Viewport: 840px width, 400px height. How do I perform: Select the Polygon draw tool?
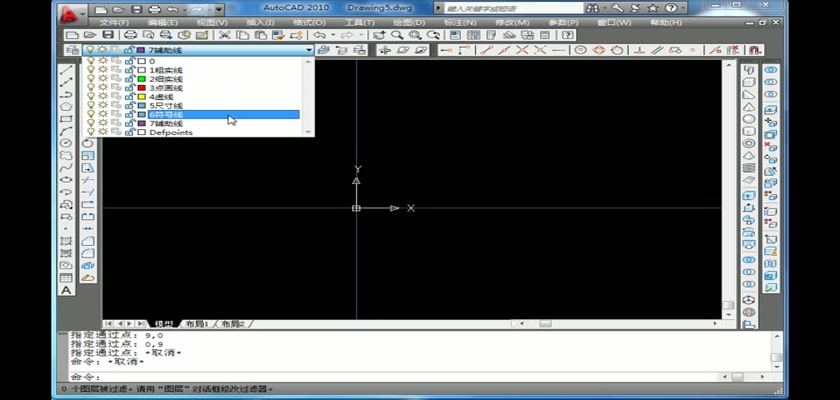tap(66, 107)
